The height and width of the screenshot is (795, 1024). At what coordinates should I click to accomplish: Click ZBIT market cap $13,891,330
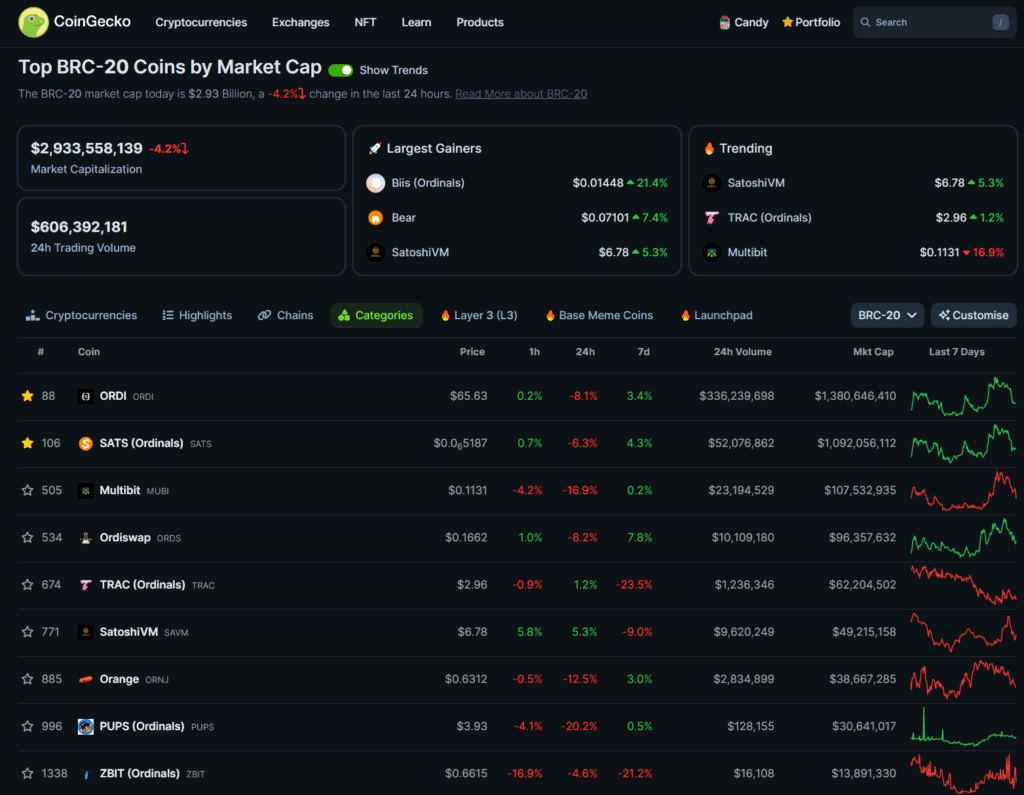(863, 773)
